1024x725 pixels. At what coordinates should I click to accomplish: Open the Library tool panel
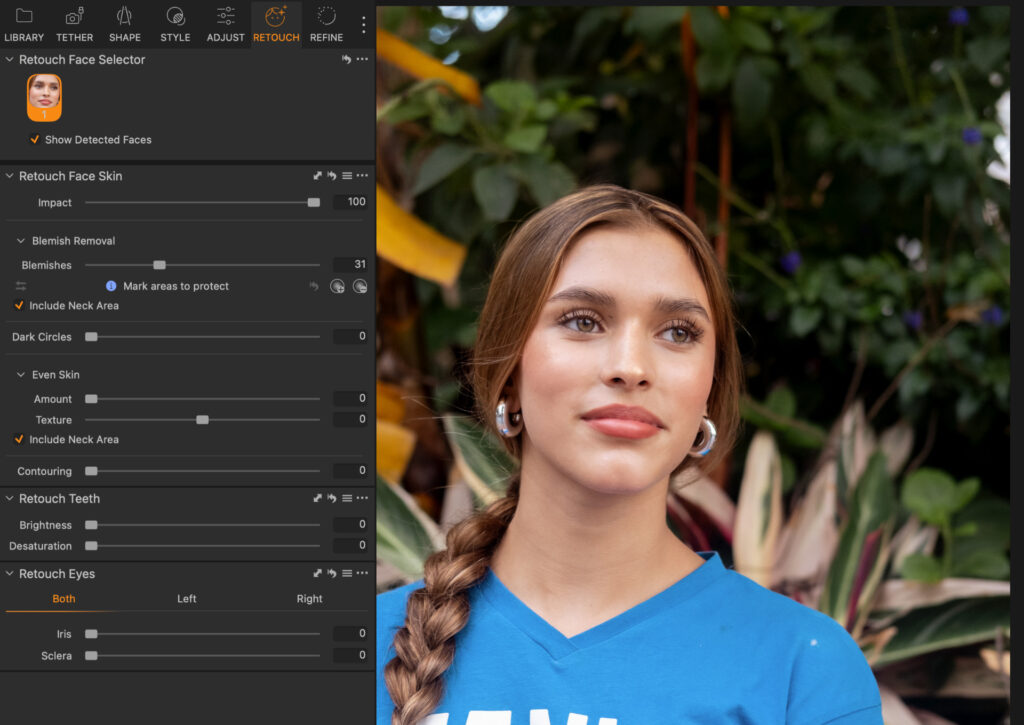23,24
